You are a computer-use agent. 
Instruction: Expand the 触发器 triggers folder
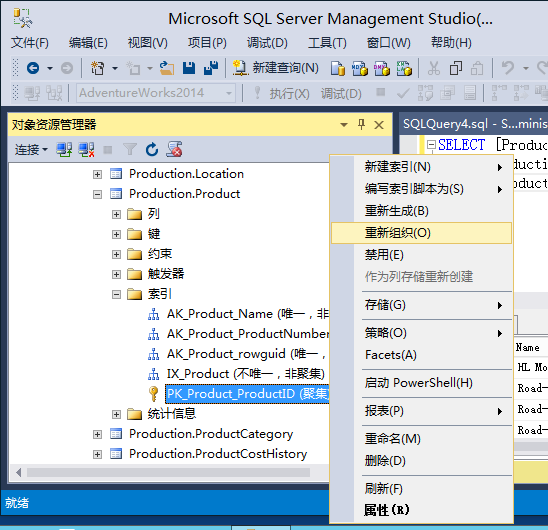pyautogui.click(x=116, y=274)
